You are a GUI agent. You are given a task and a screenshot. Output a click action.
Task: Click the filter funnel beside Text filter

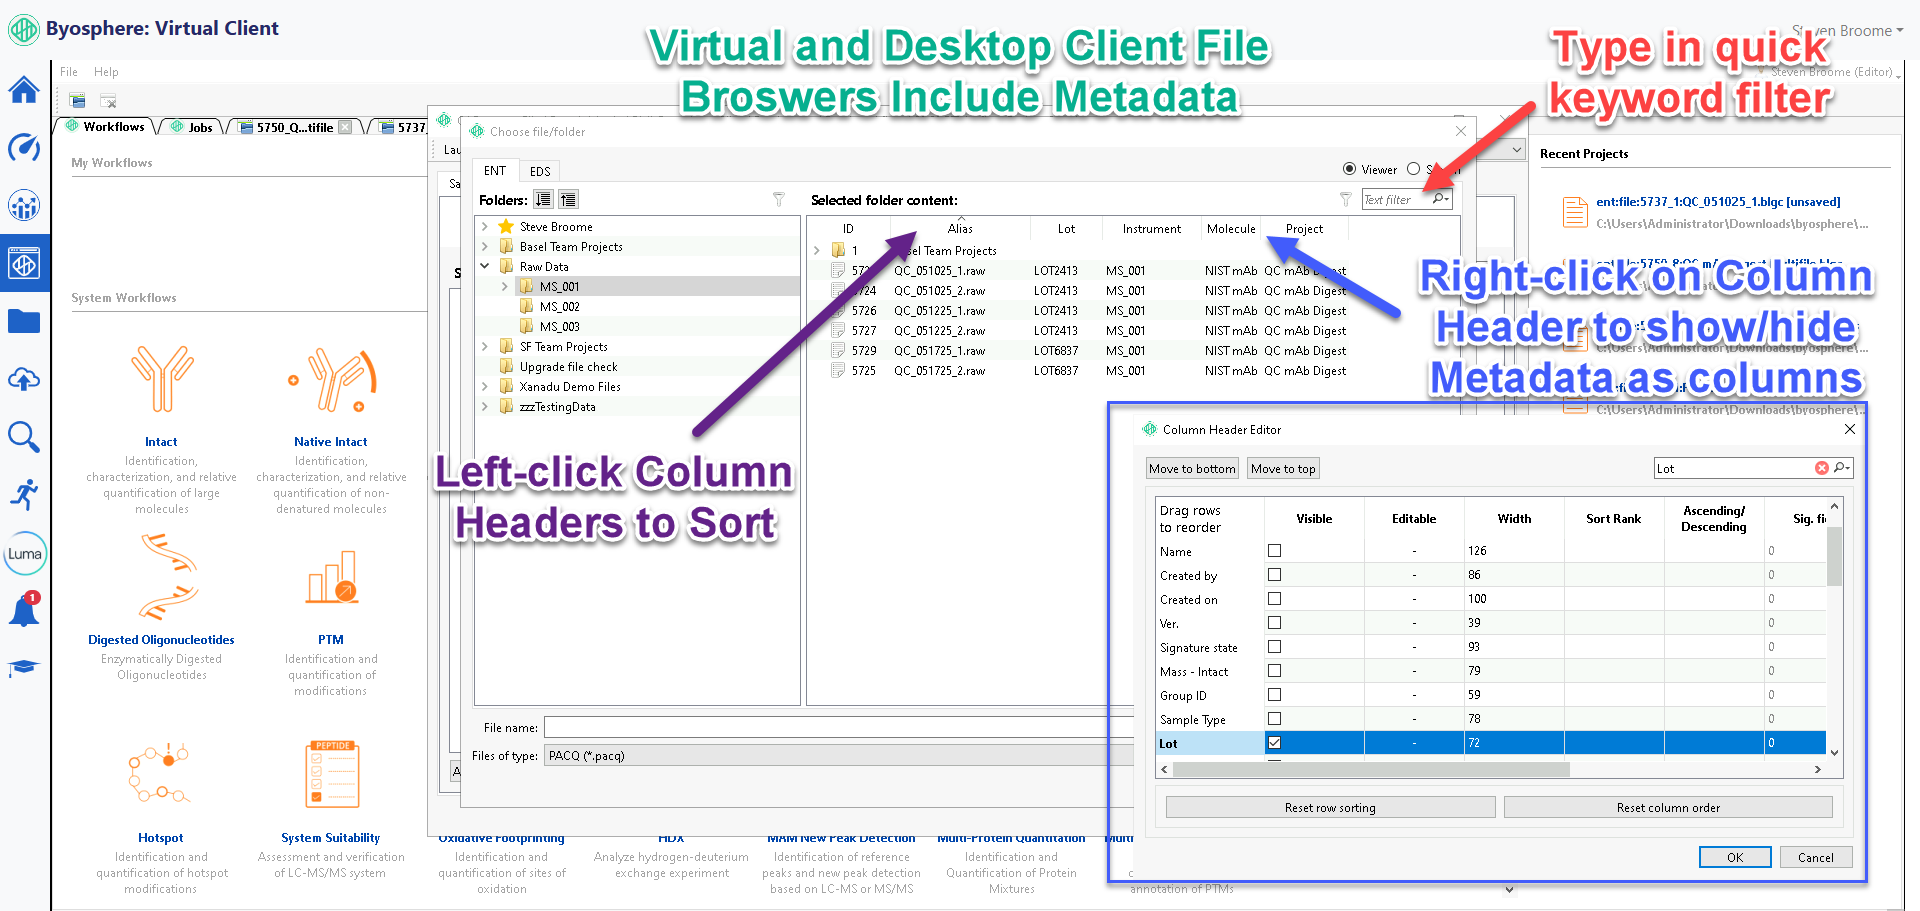coord(1346,199)
